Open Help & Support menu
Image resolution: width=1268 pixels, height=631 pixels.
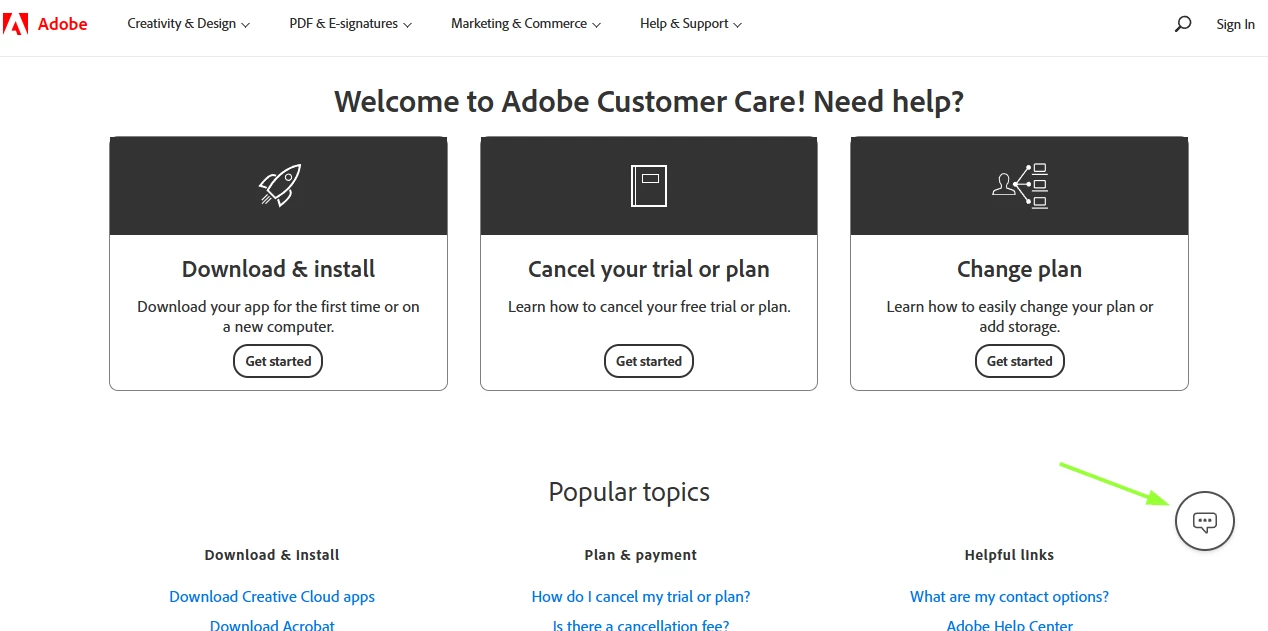(x=691, y=24)
